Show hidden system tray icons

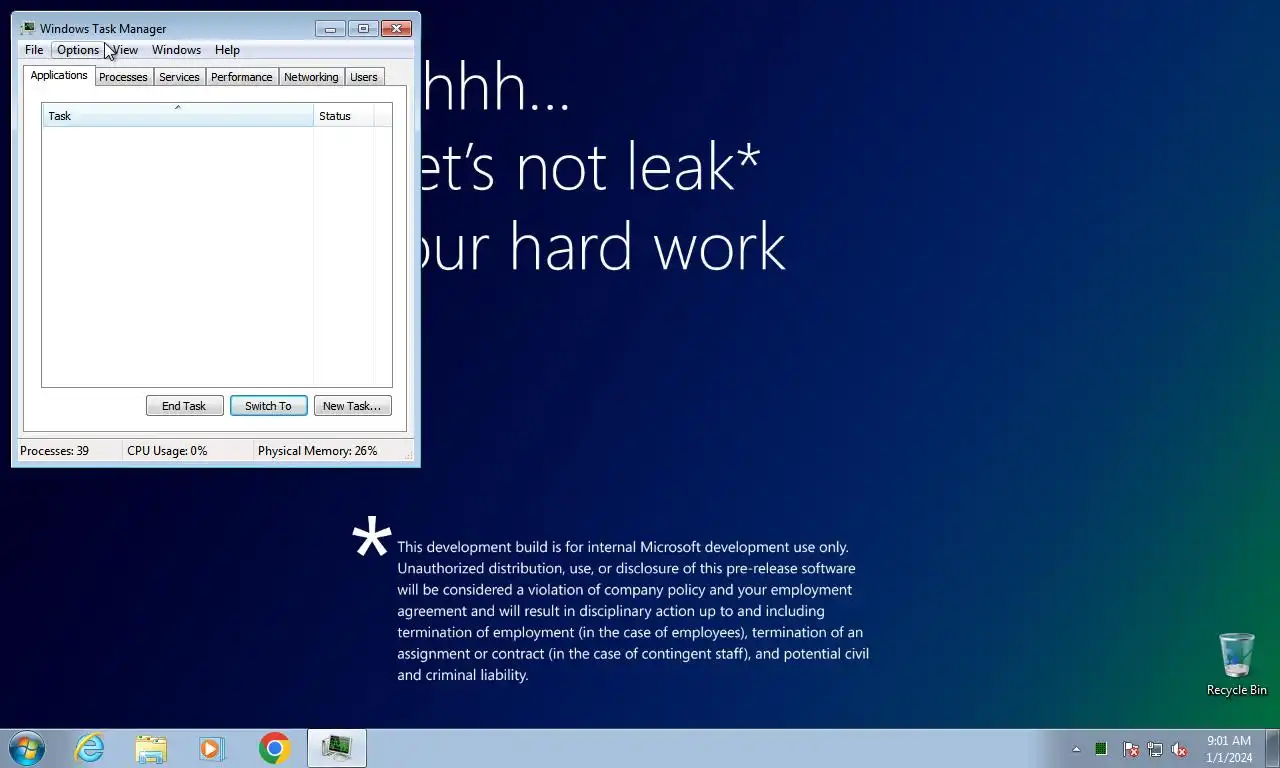tap(1076, 749)
